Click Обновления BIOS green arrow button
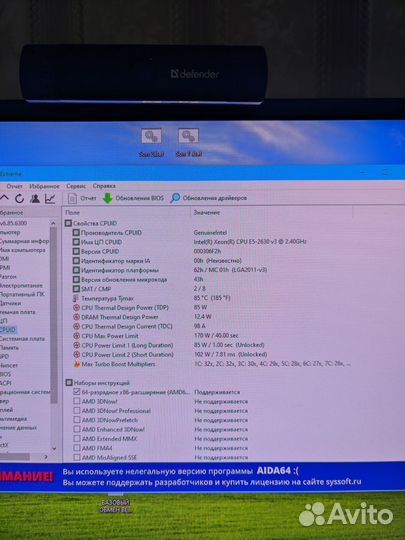 pyautogui.click(x=133, y=198)
